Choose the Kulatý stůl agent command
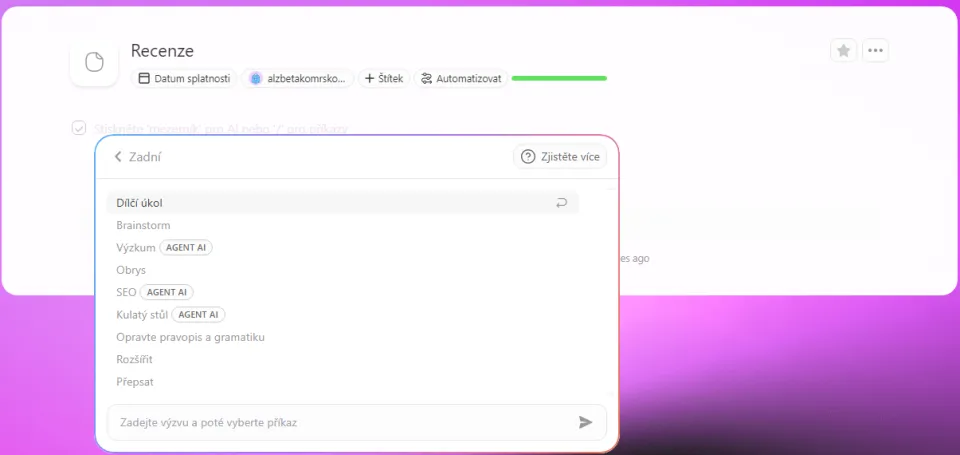The image size is (960, 455). pos(142,315)
